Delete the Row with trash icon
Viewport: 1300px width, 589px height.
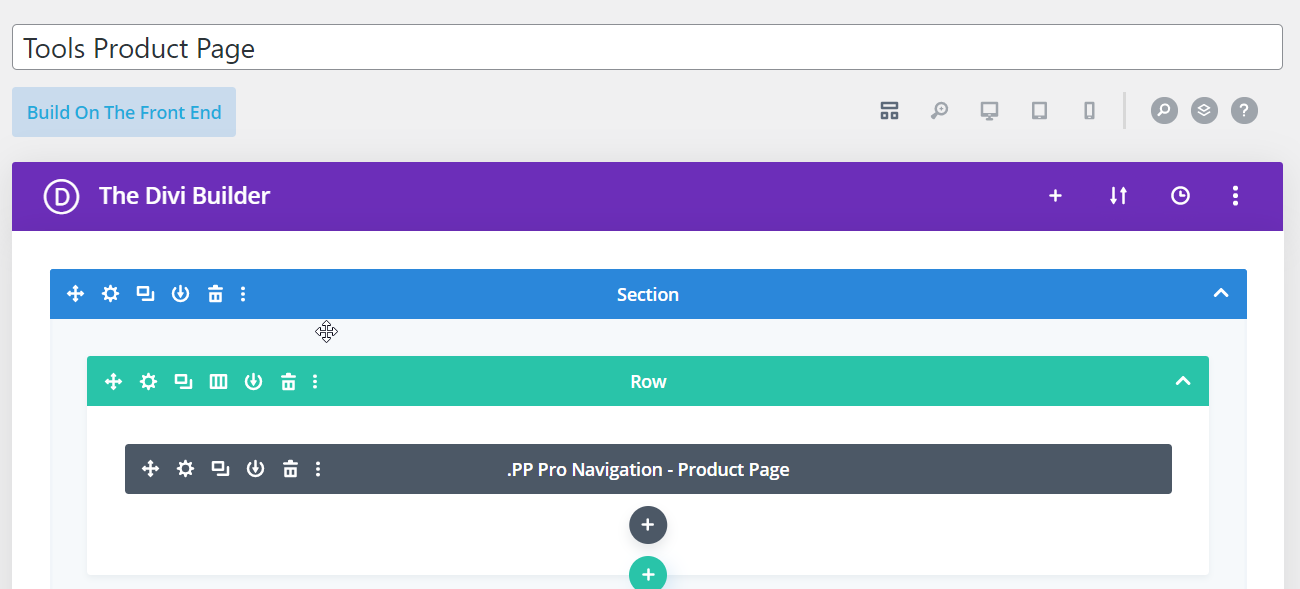[x=288, y=381]
